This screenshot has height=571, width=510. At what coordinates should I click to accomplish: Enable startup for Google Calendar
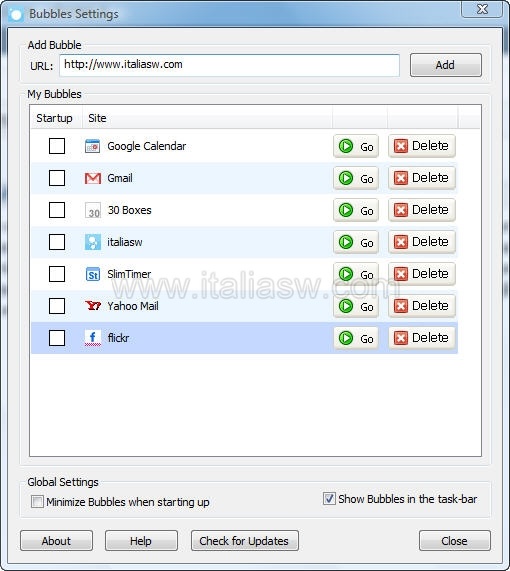tap(57, 146)
